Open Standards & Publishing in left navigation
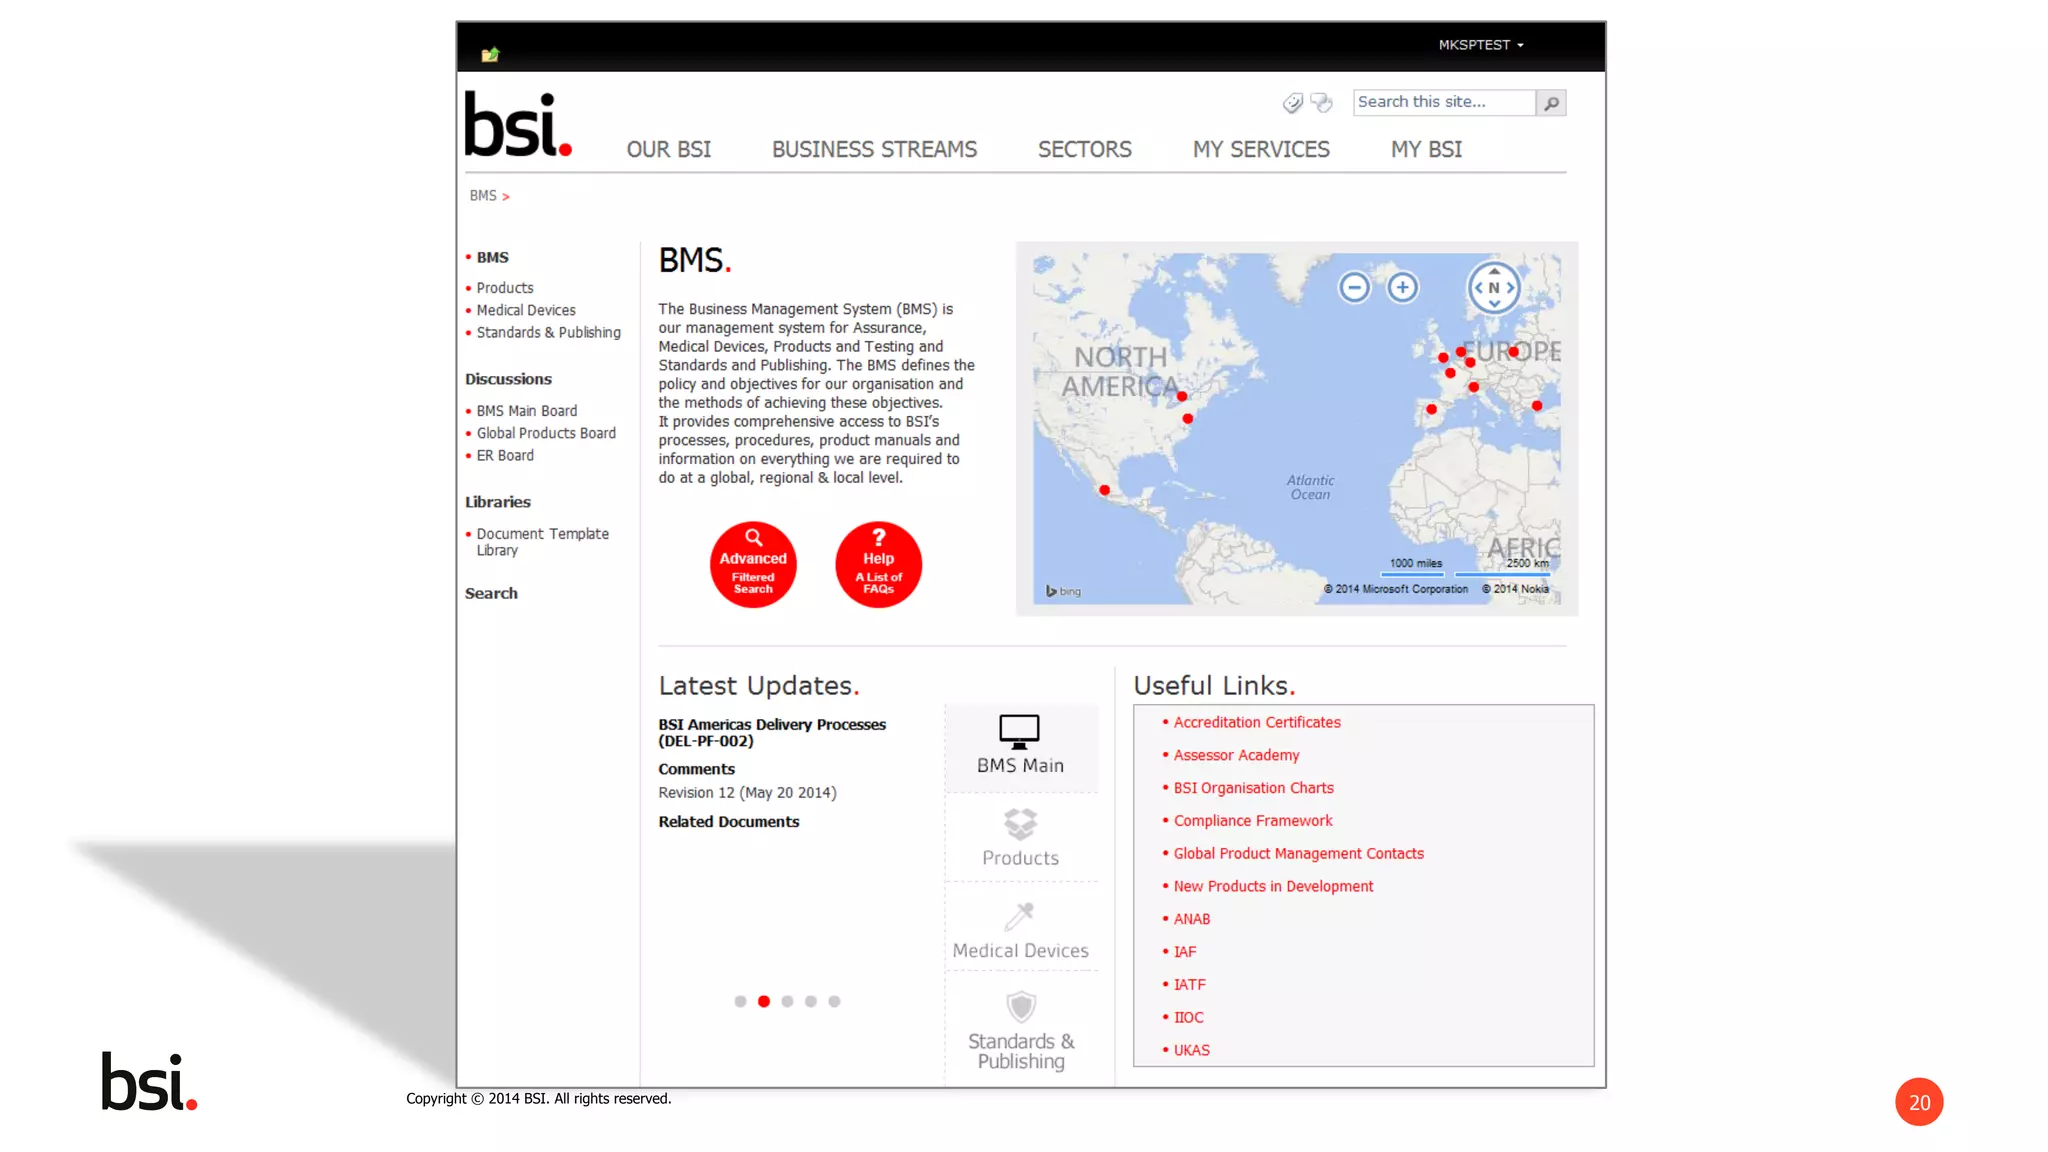The image size is (2048, 1152). coord(548,332)
